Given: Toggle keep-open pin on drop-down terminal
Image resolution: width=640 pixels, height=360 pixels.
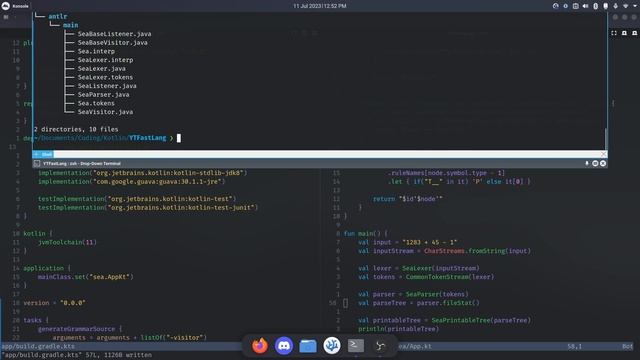Looking at the screenshot, I should point(587,163).
